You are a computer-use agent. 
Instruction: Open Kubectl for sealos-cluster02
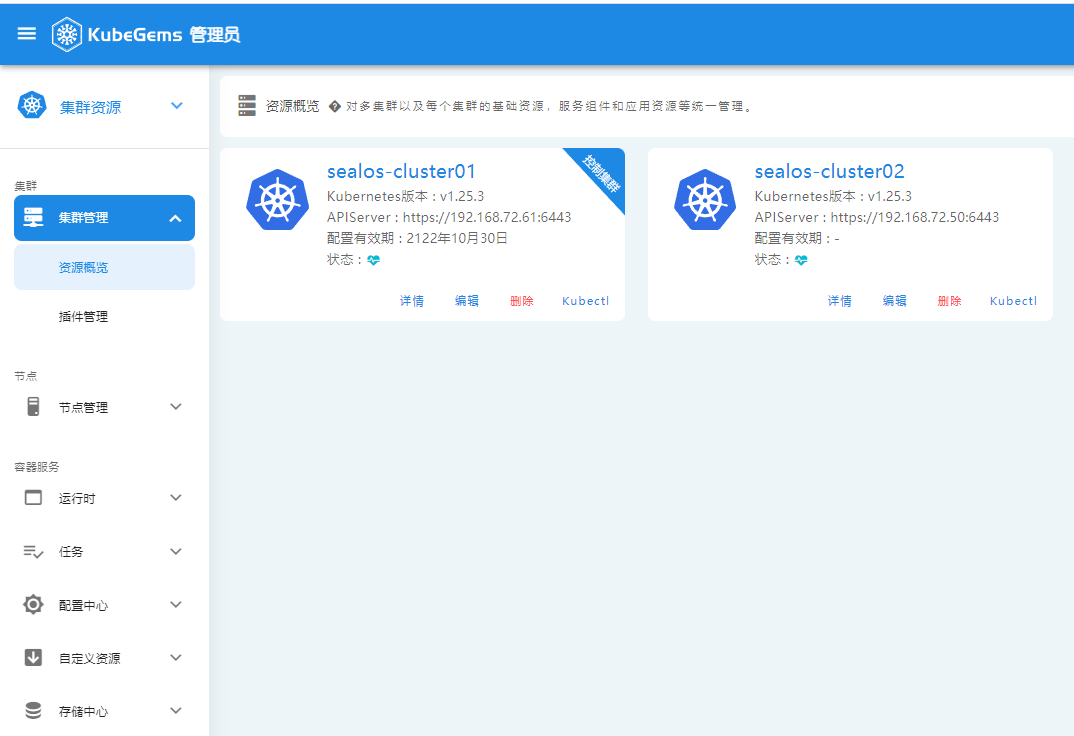pyautogui.click(x=1013, y=301)
